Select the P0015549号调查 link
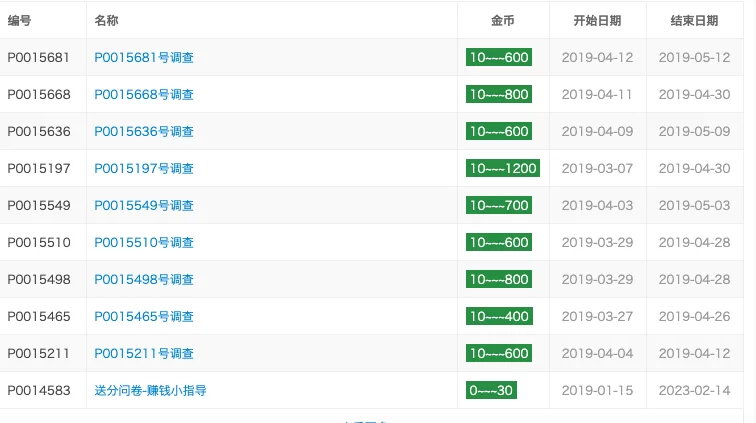 144,206
